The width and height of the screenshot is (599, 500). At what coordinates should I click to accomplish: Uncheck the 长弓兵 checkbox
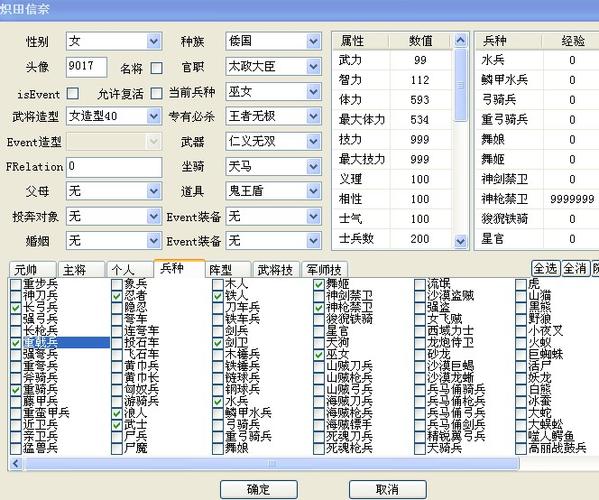point(16,308)
